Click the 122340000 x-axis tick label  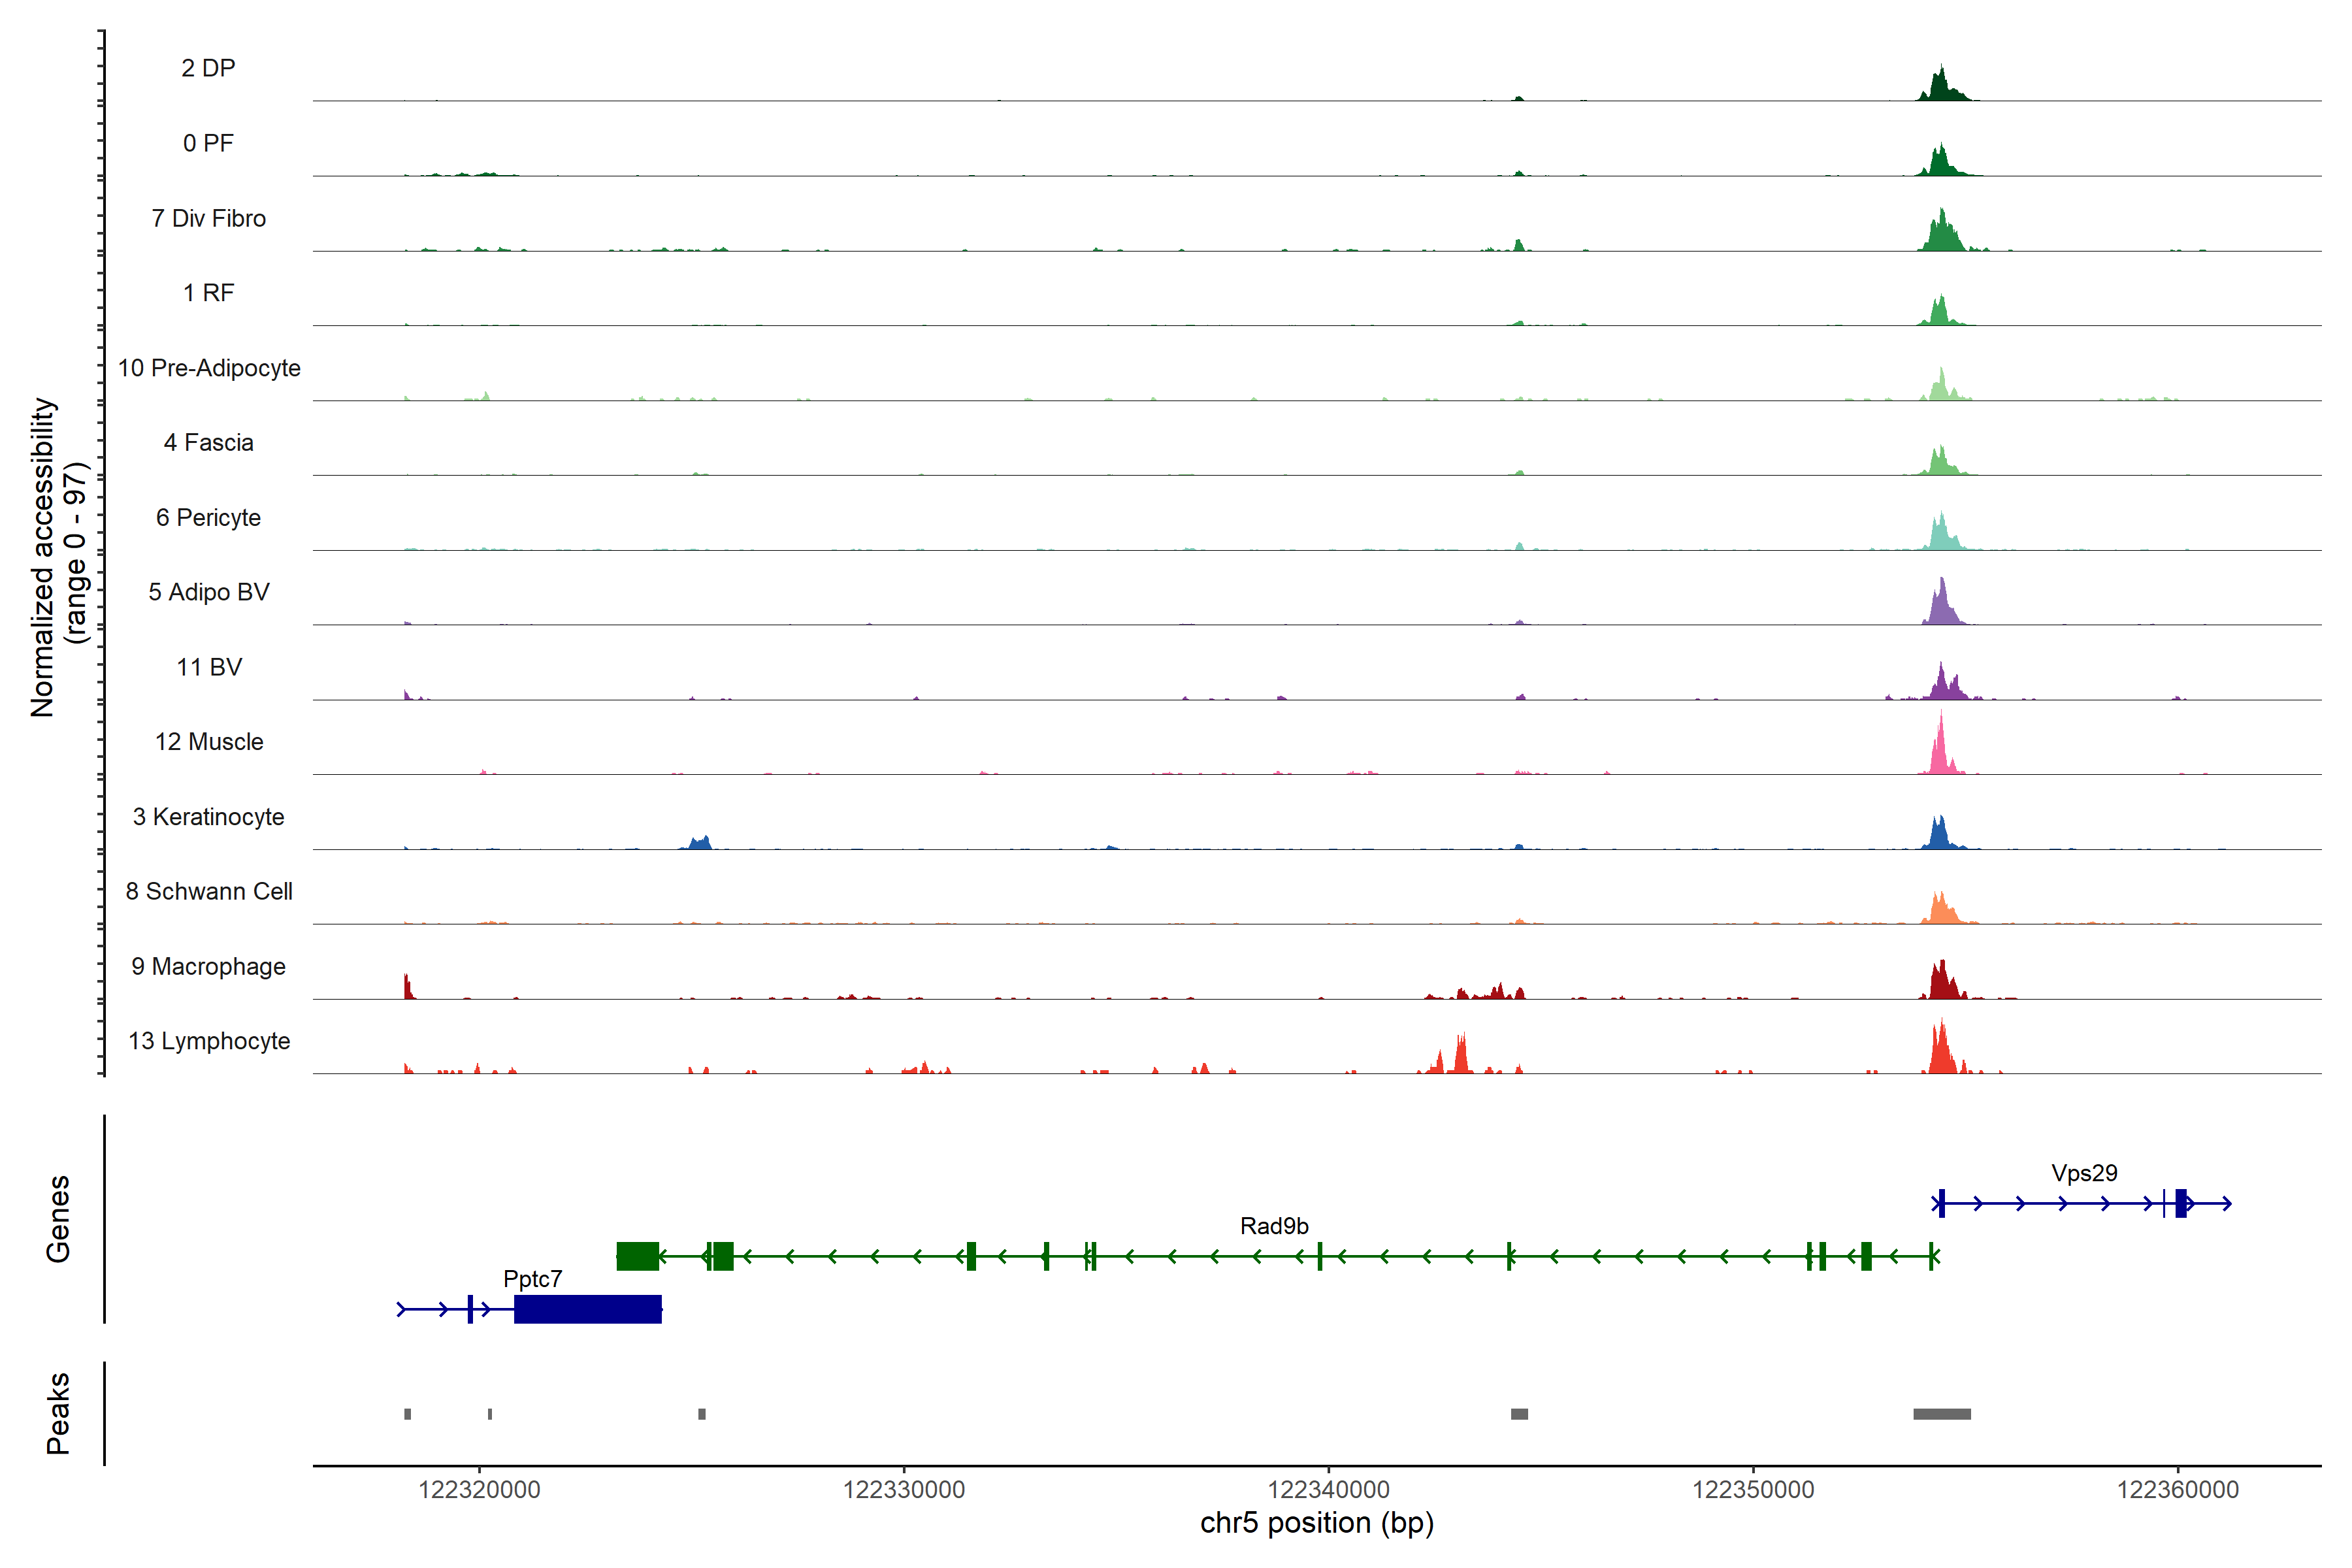click(1328, 1489)
